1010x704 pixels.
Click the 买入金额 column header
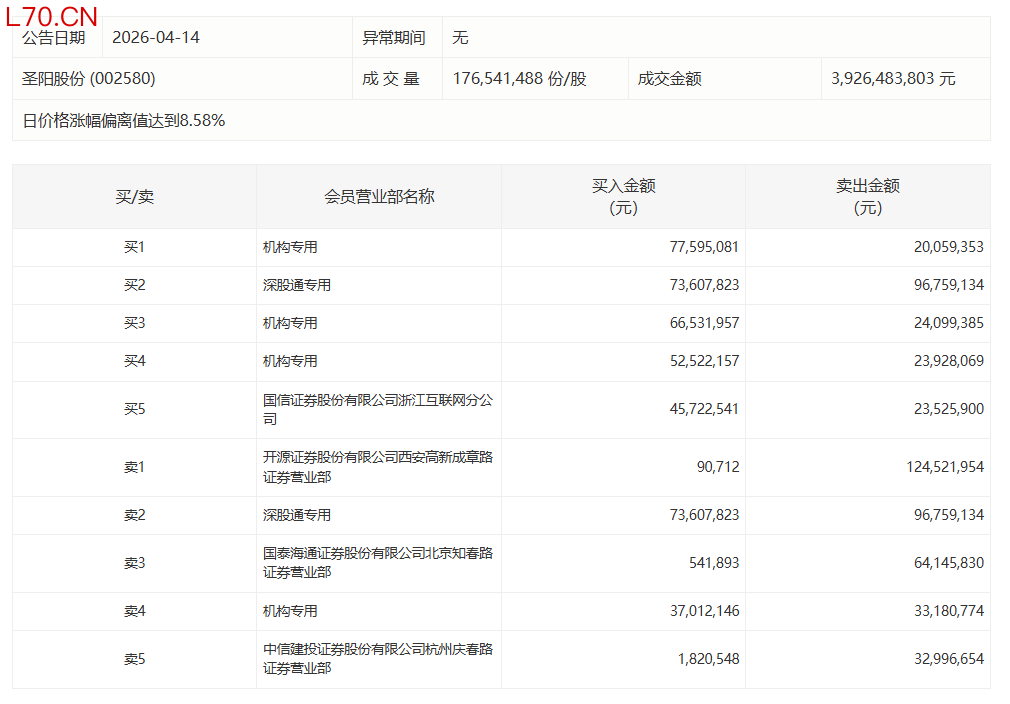click(623, 197)
